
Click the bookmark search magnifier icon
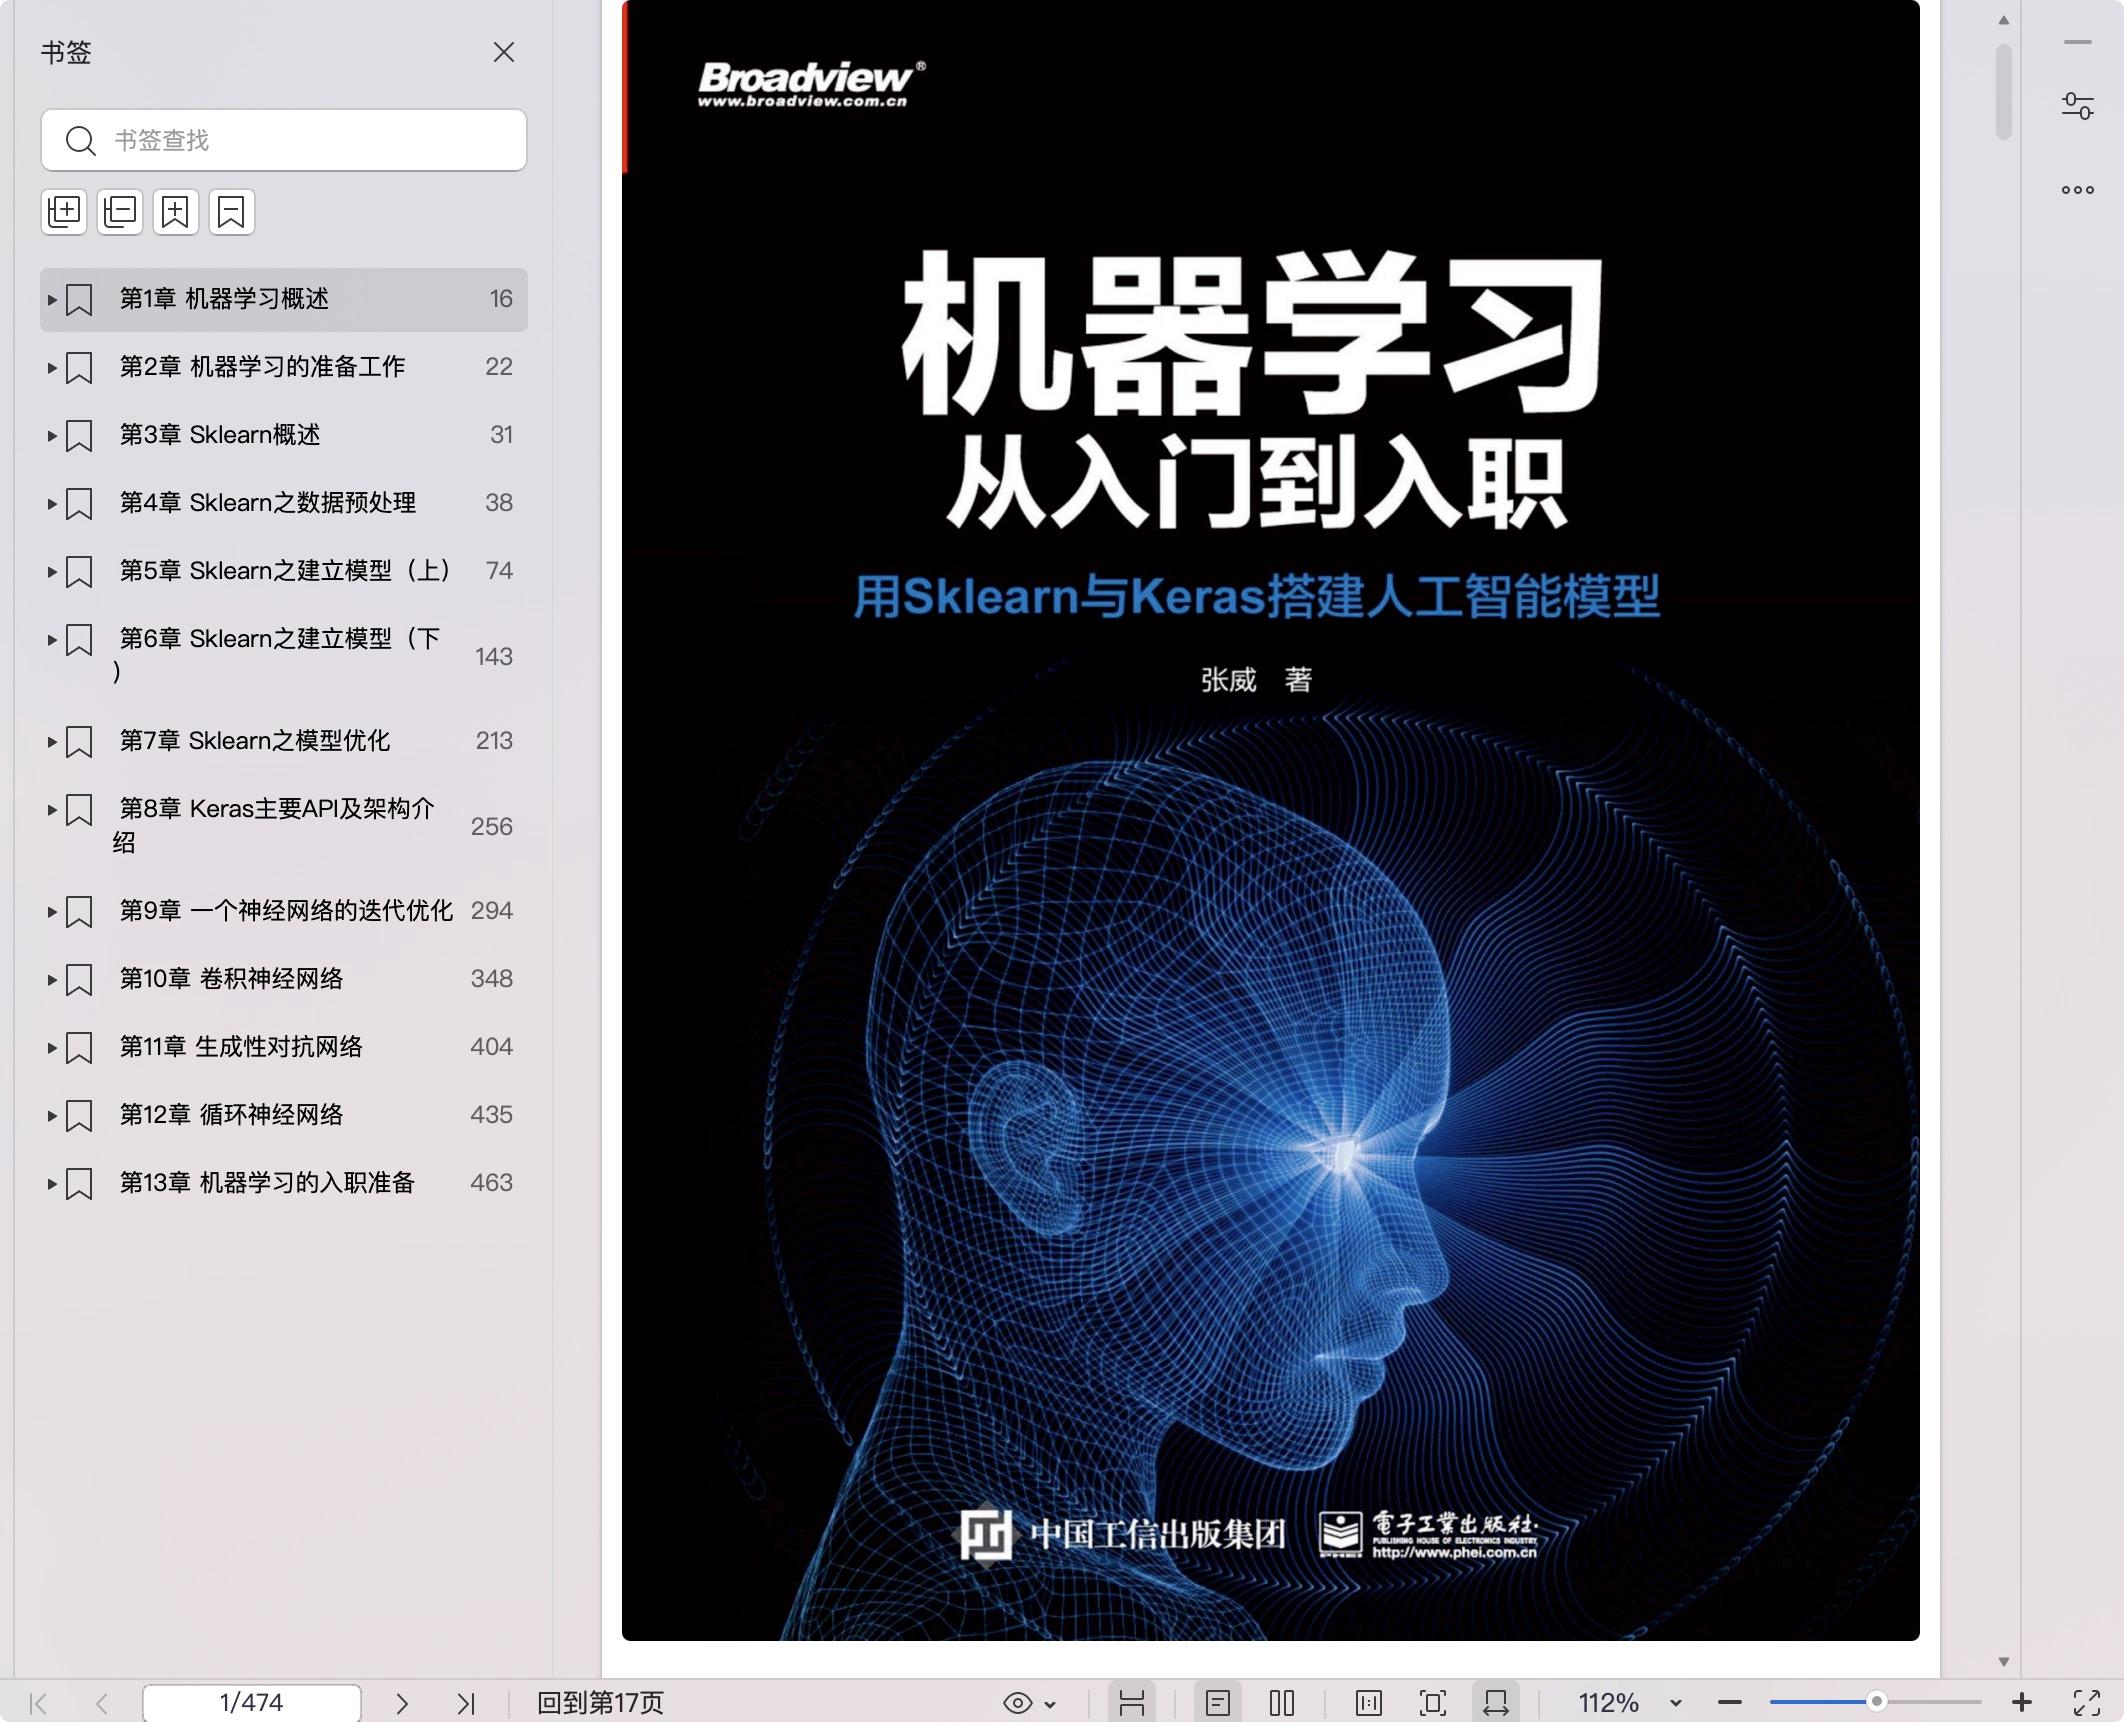coord(80,140)
